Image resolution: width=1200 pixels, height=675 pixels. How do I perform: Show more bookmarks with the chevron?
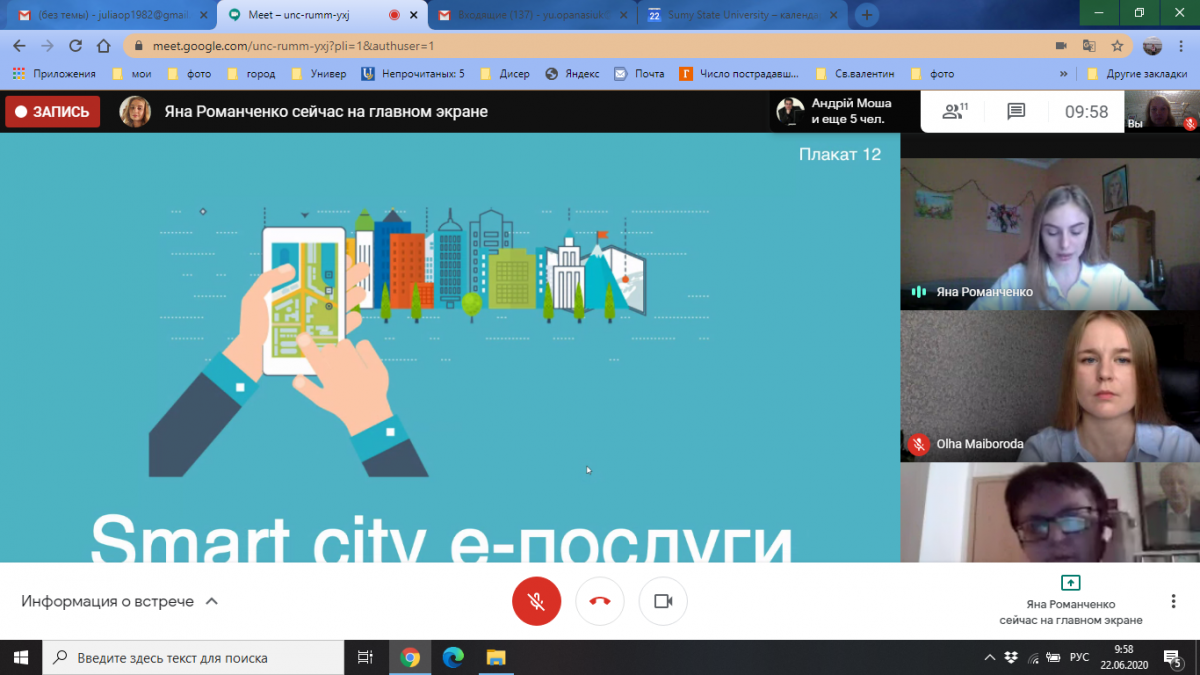[x=1063, y=74]
